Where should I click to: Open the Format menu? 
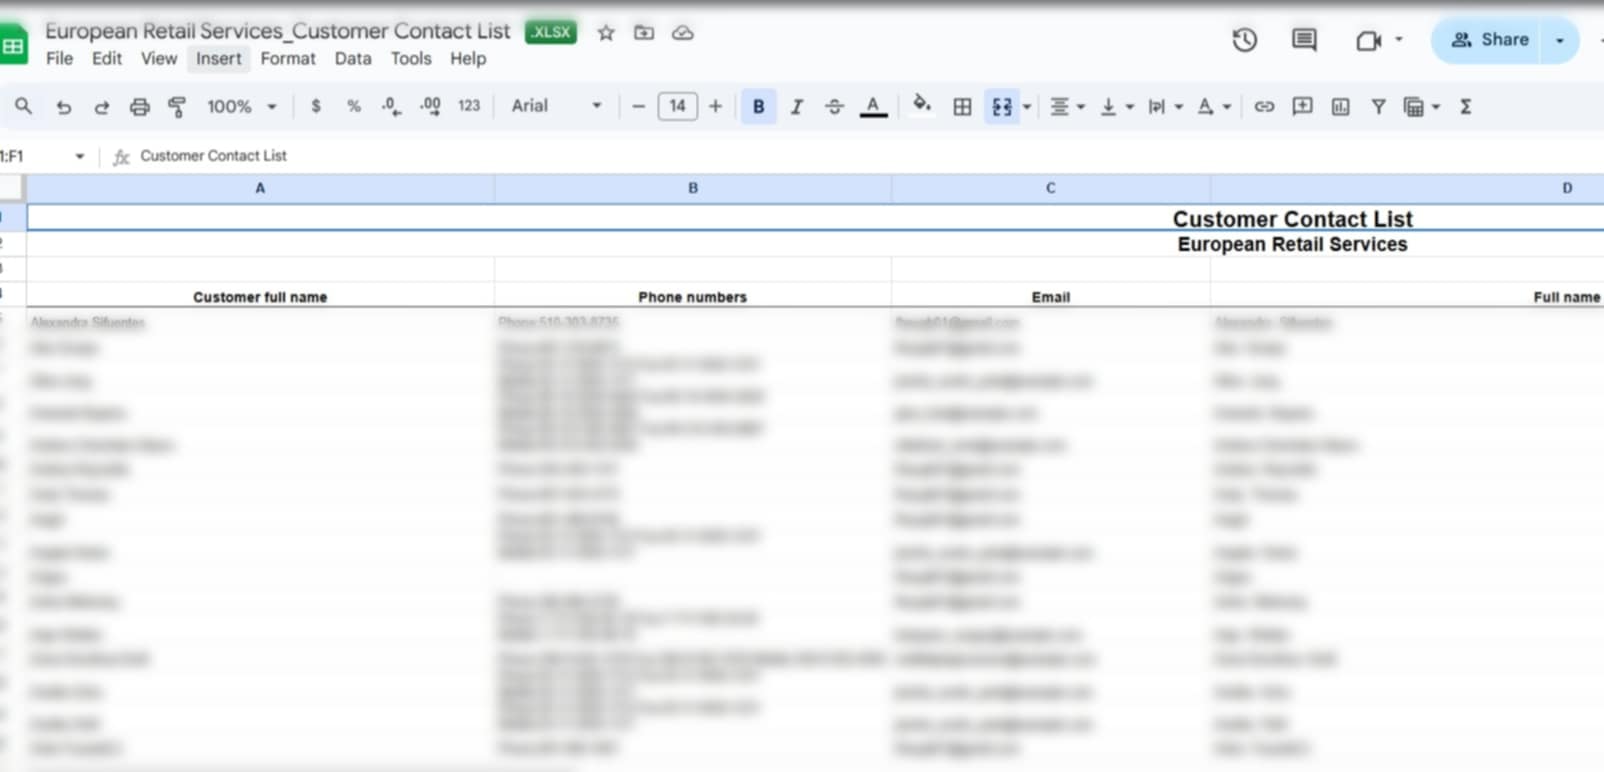coord(288,59)
